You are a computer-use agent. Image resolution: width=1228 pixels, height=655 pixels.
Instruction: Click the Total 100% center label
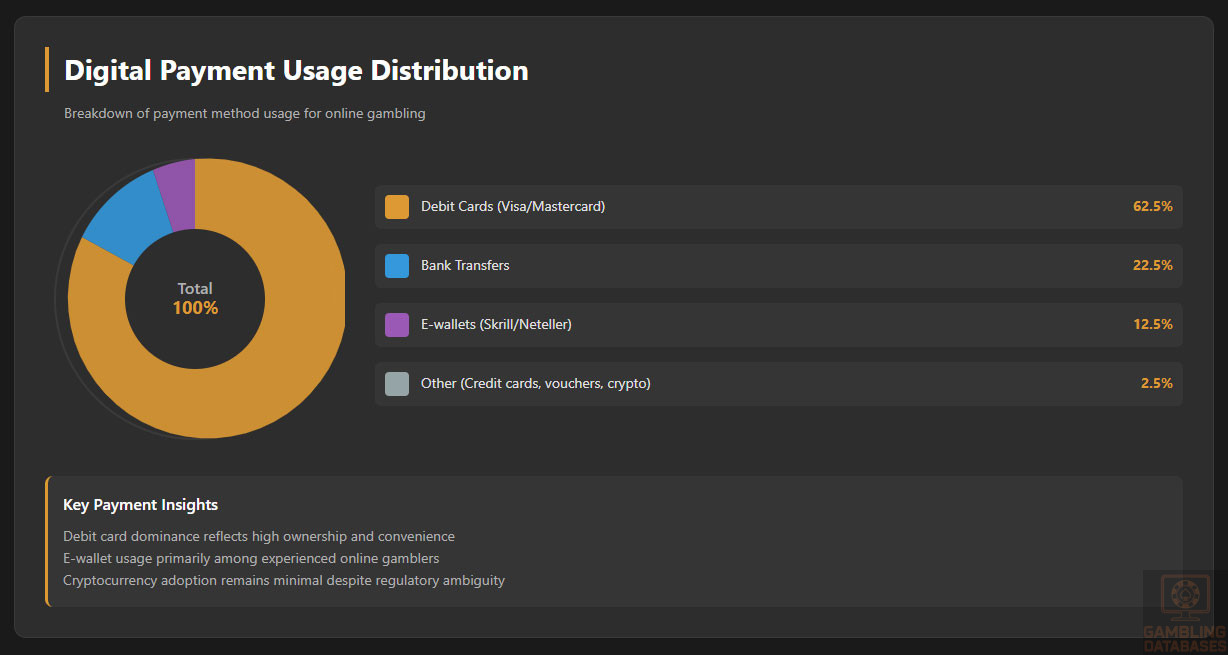click(x=195, y=298)
